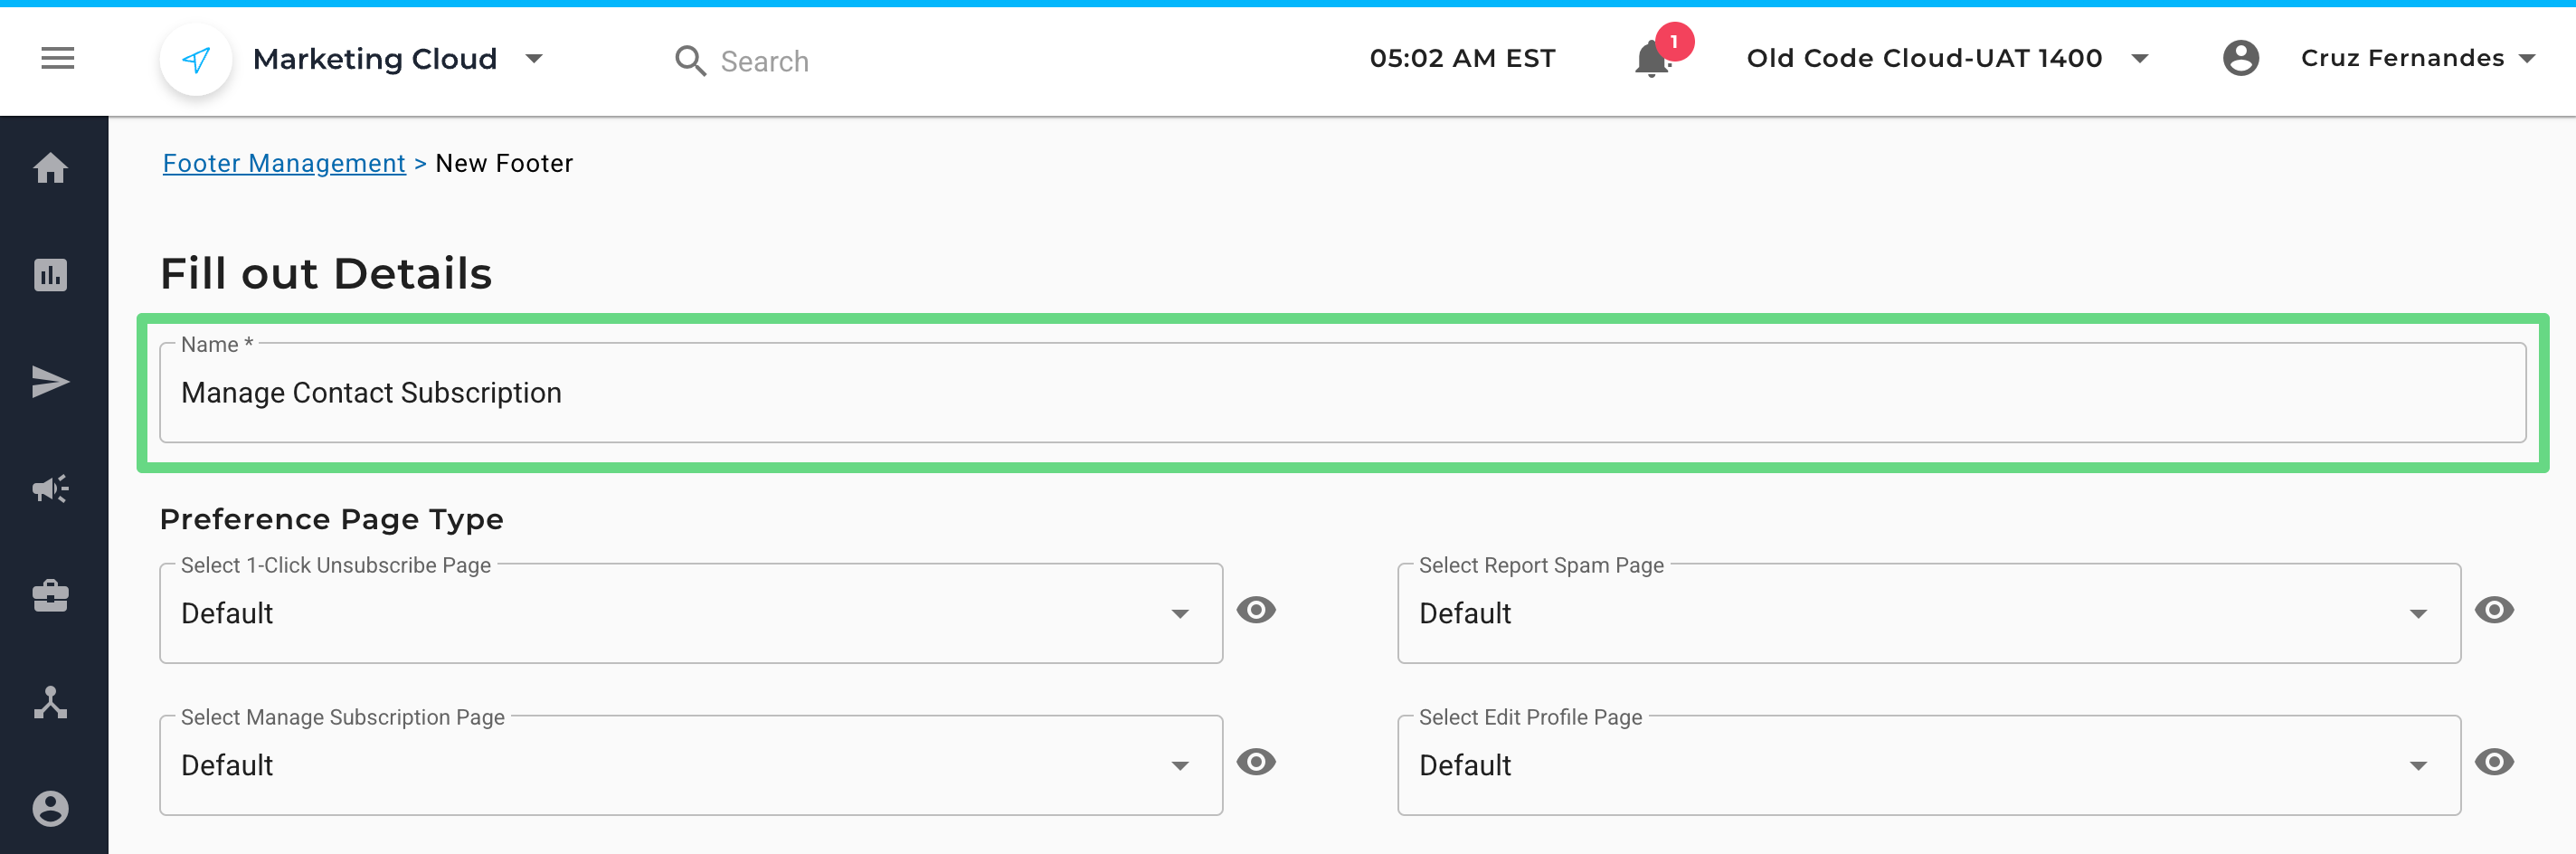
Task: Open the Select Report Spam Page dropdown
Action: (x=1928, y=613)
